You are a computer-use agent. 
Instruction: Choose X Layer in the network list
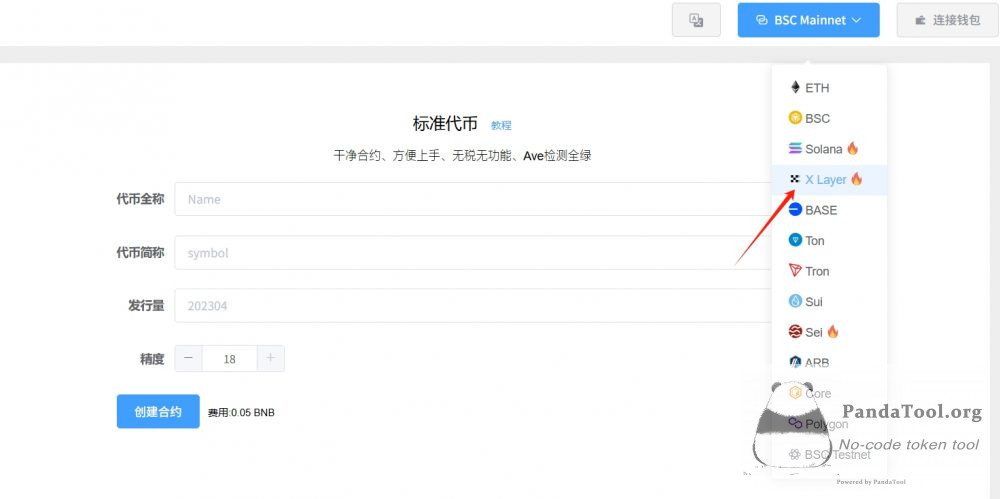tap(829, 180)
